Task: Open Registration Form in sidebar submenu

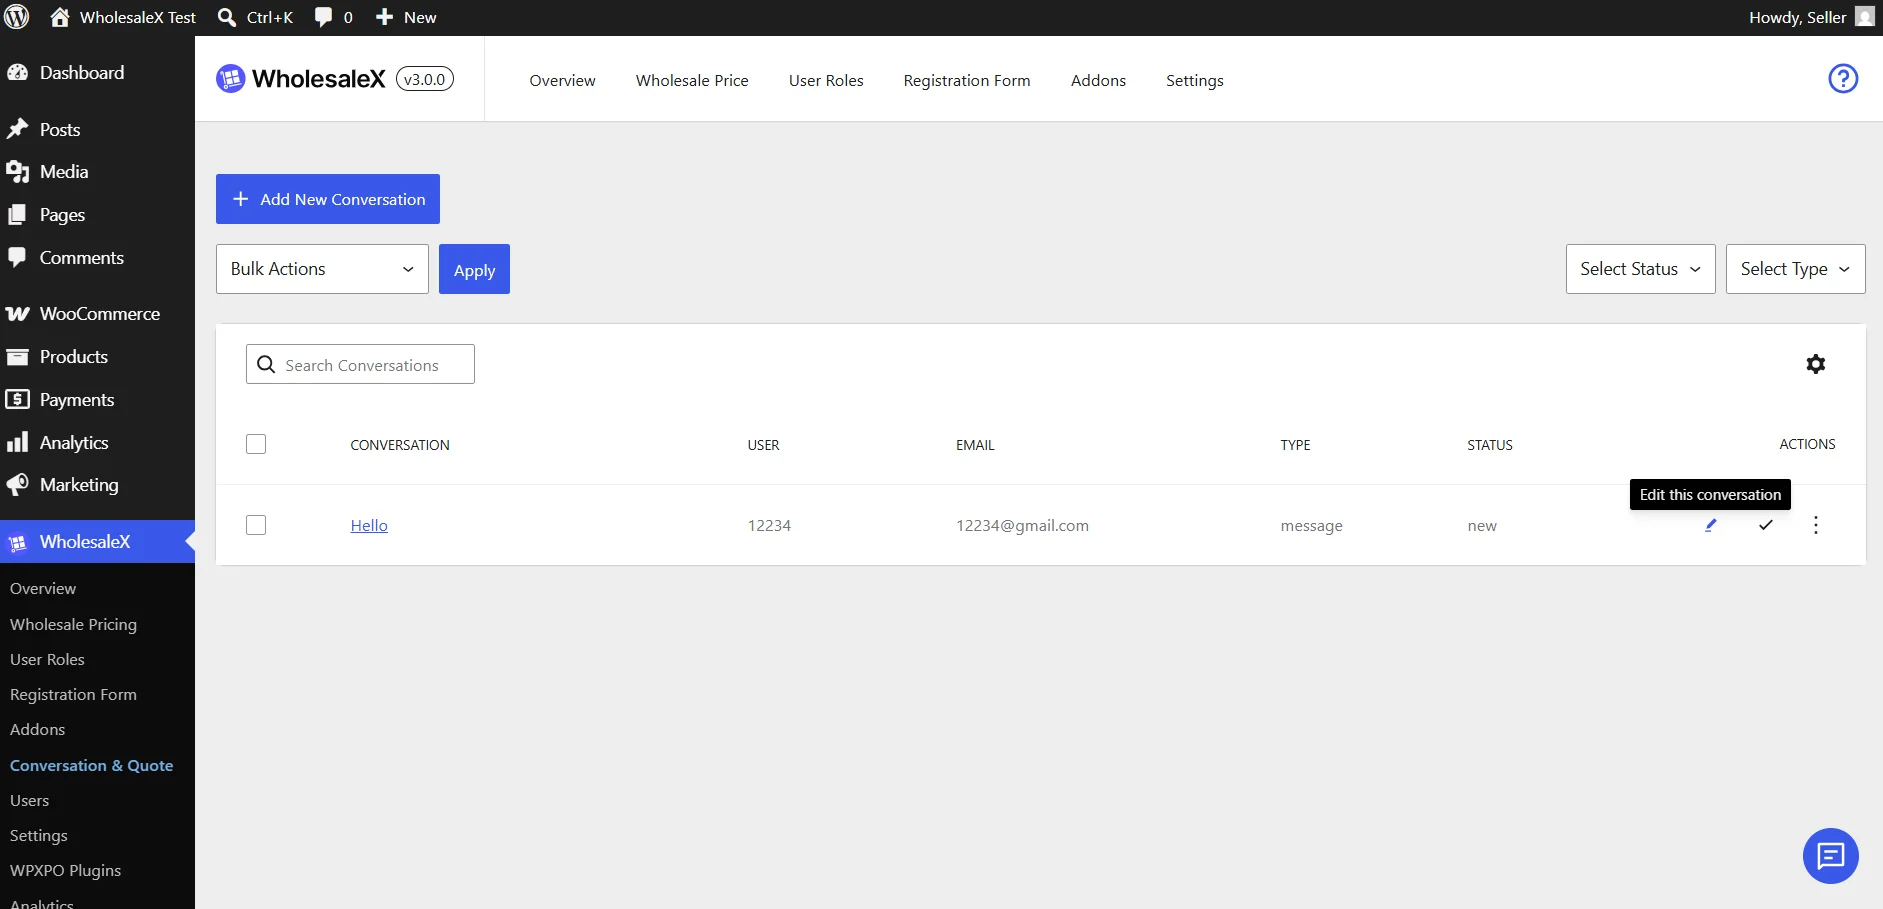Action: pos(73,694)
